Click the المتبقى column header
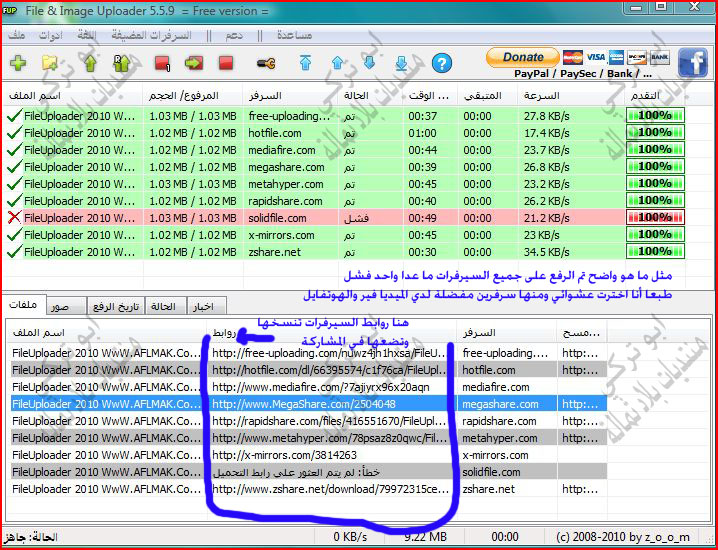This screenshot has width=718, height=550. 488,96
